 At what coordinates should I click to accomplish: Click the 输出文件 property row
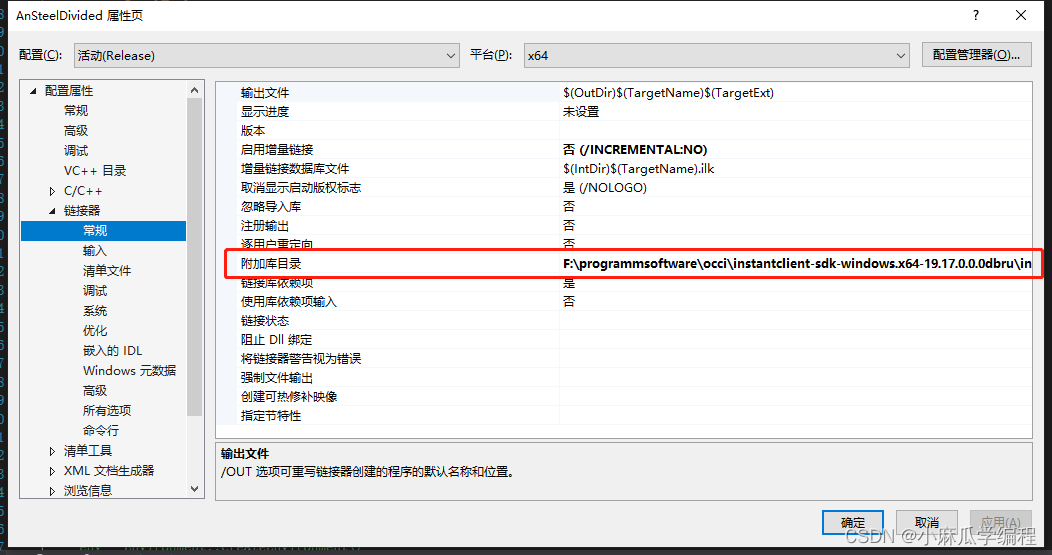623,93
